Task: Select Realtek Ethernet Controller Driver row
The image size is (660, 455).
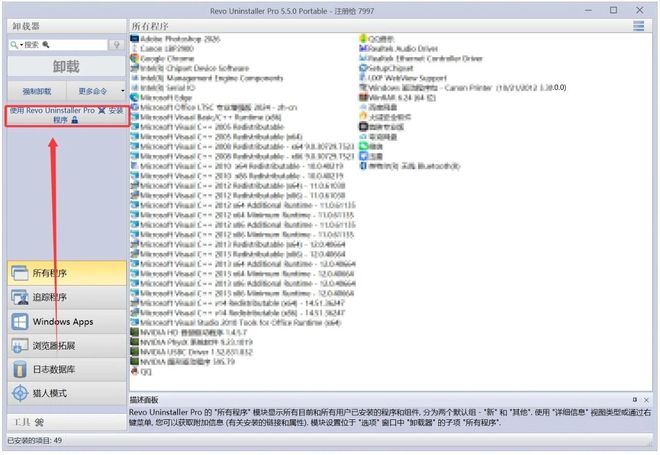Action: (421, 59)
